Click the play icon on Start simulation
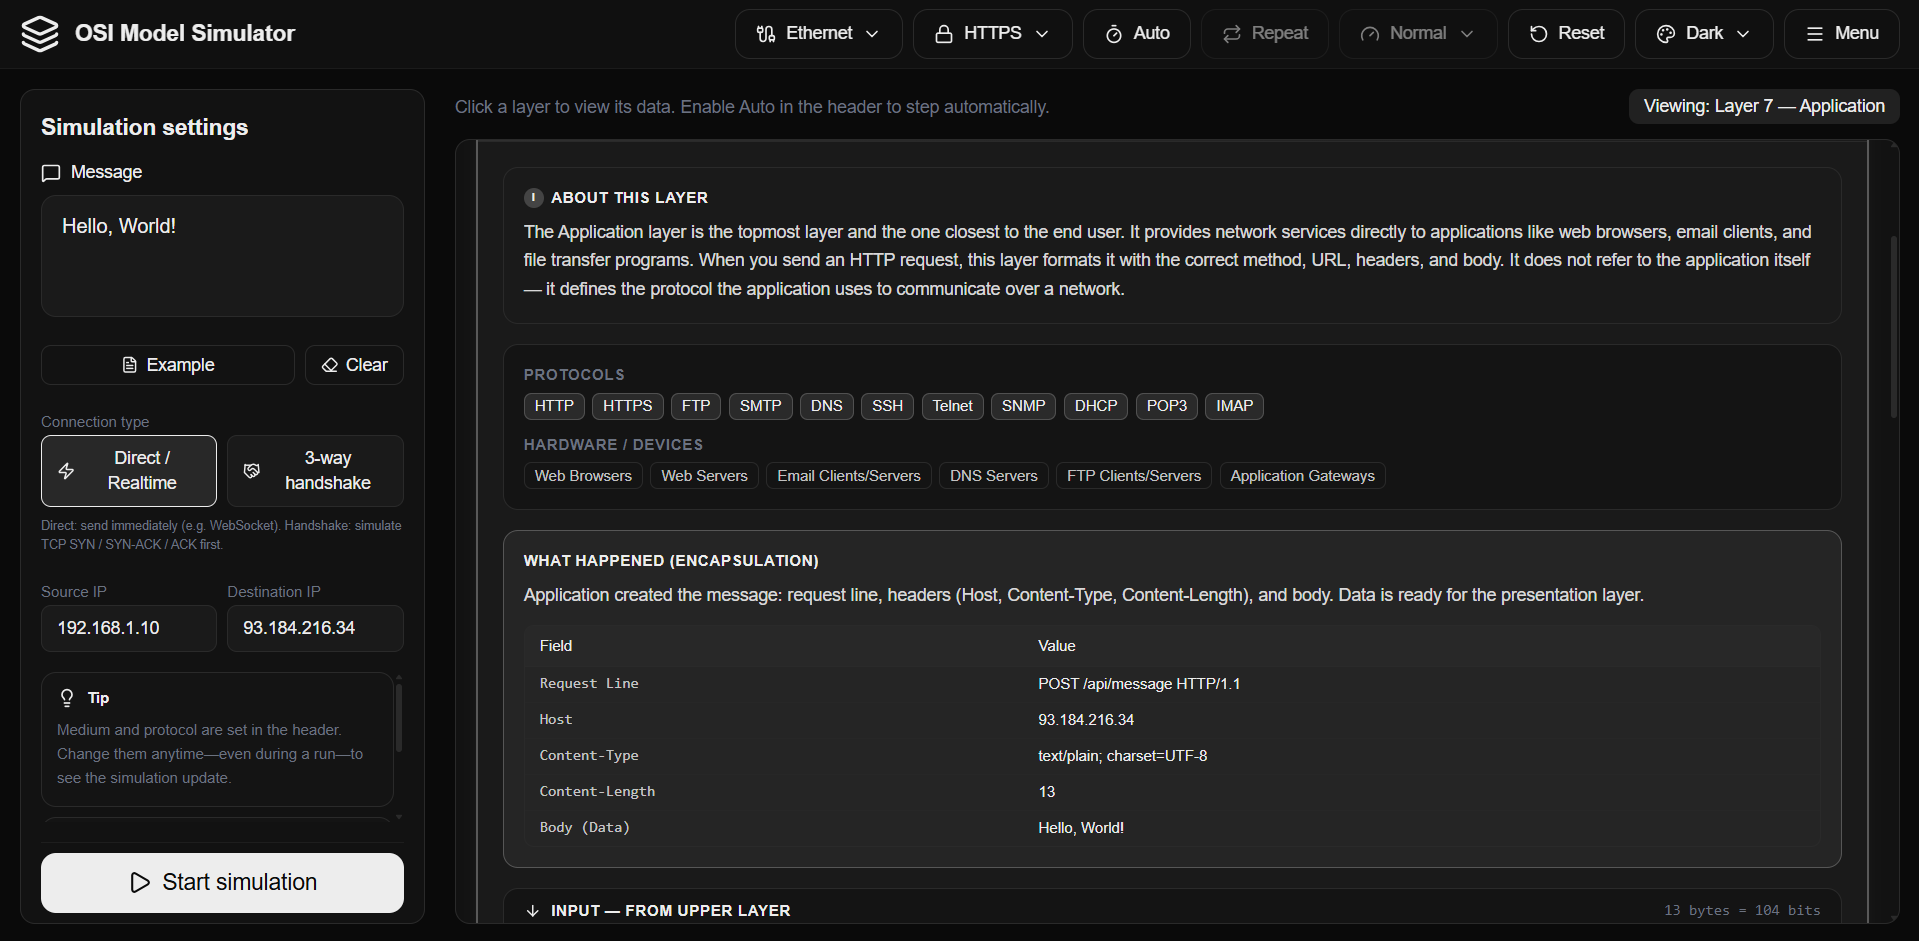1919x941 pixels. (x=140, y=882)
